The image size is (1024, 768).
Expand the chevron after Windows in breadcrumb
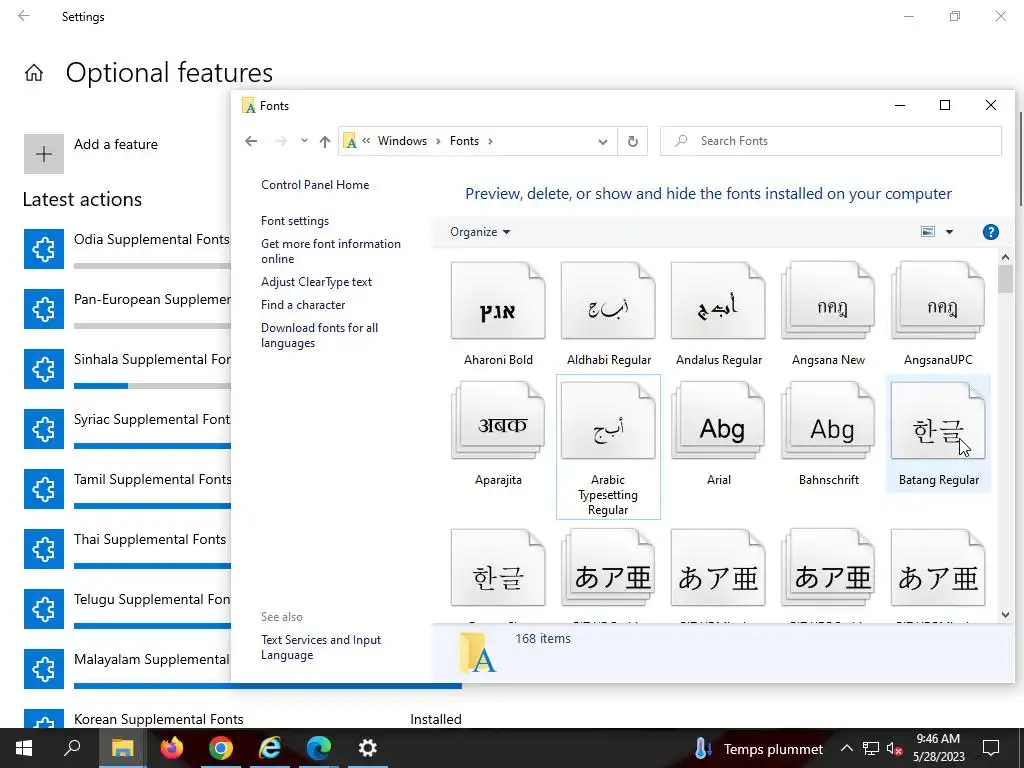[x=438, y=141]
